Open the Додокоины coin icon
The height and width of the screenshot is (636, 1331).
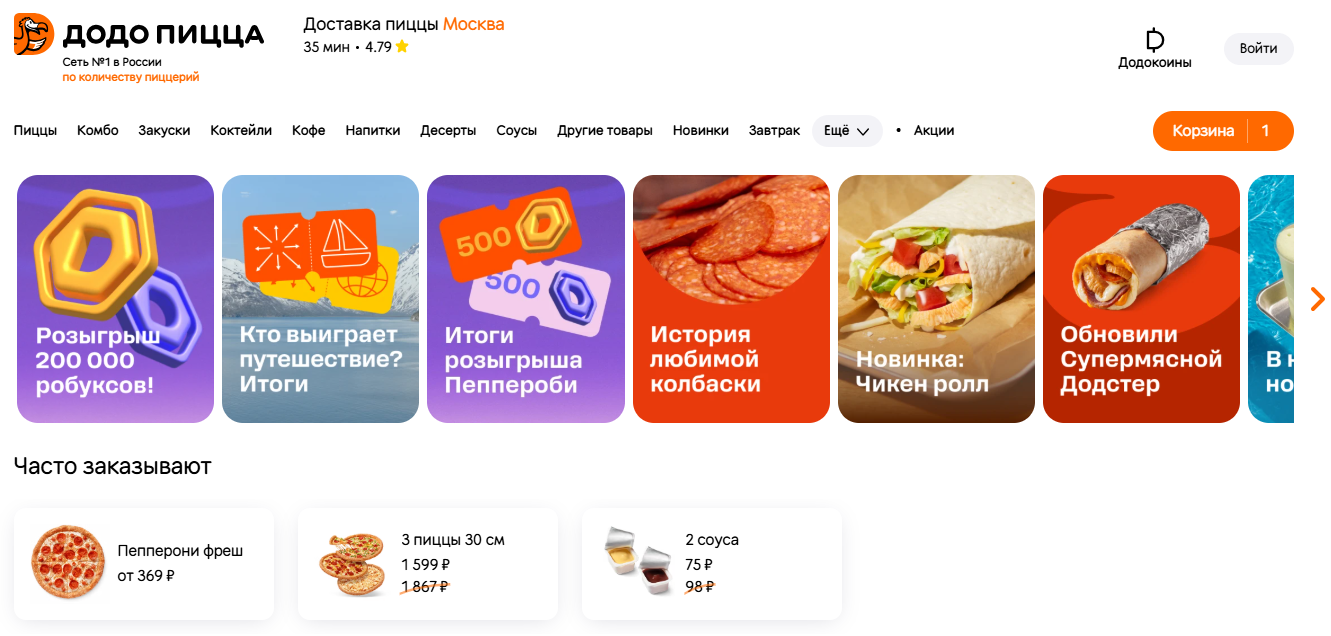1155,40
